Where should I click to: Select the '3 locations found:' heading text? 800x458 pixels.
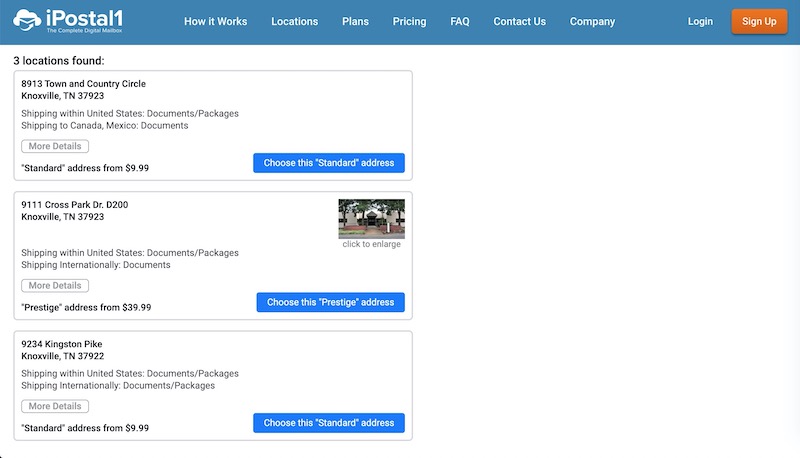pos(59,61)
